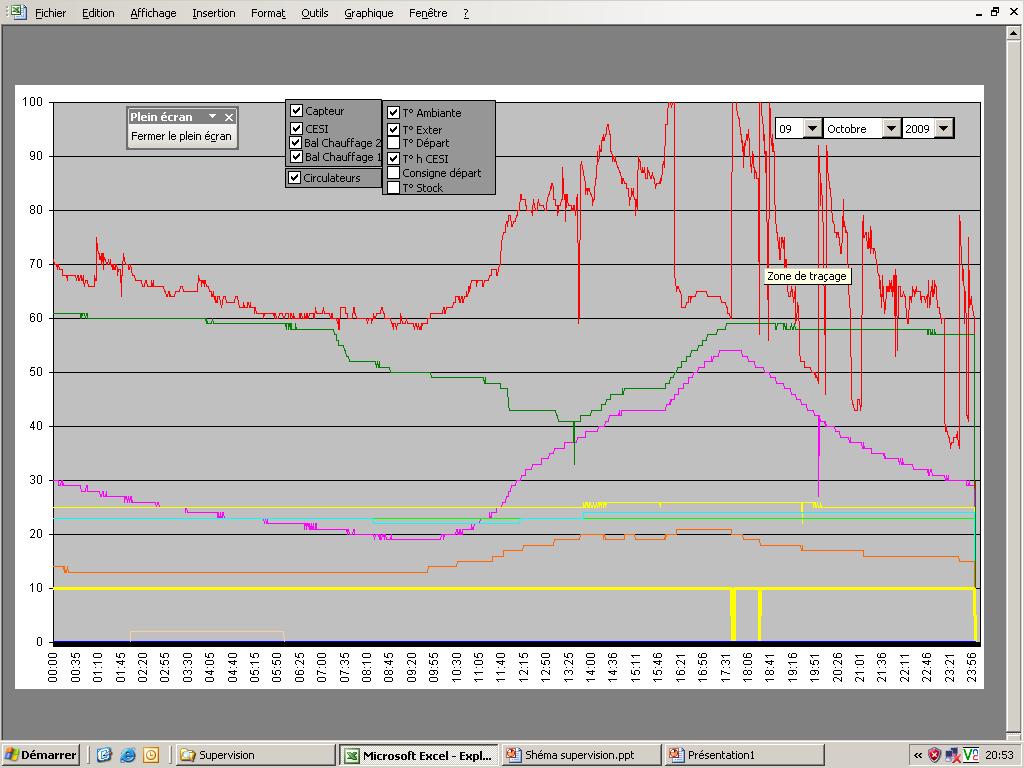Open the clock quick launch icon
The width and height of the screenshot is (1024, 768).
click(151, 755)
